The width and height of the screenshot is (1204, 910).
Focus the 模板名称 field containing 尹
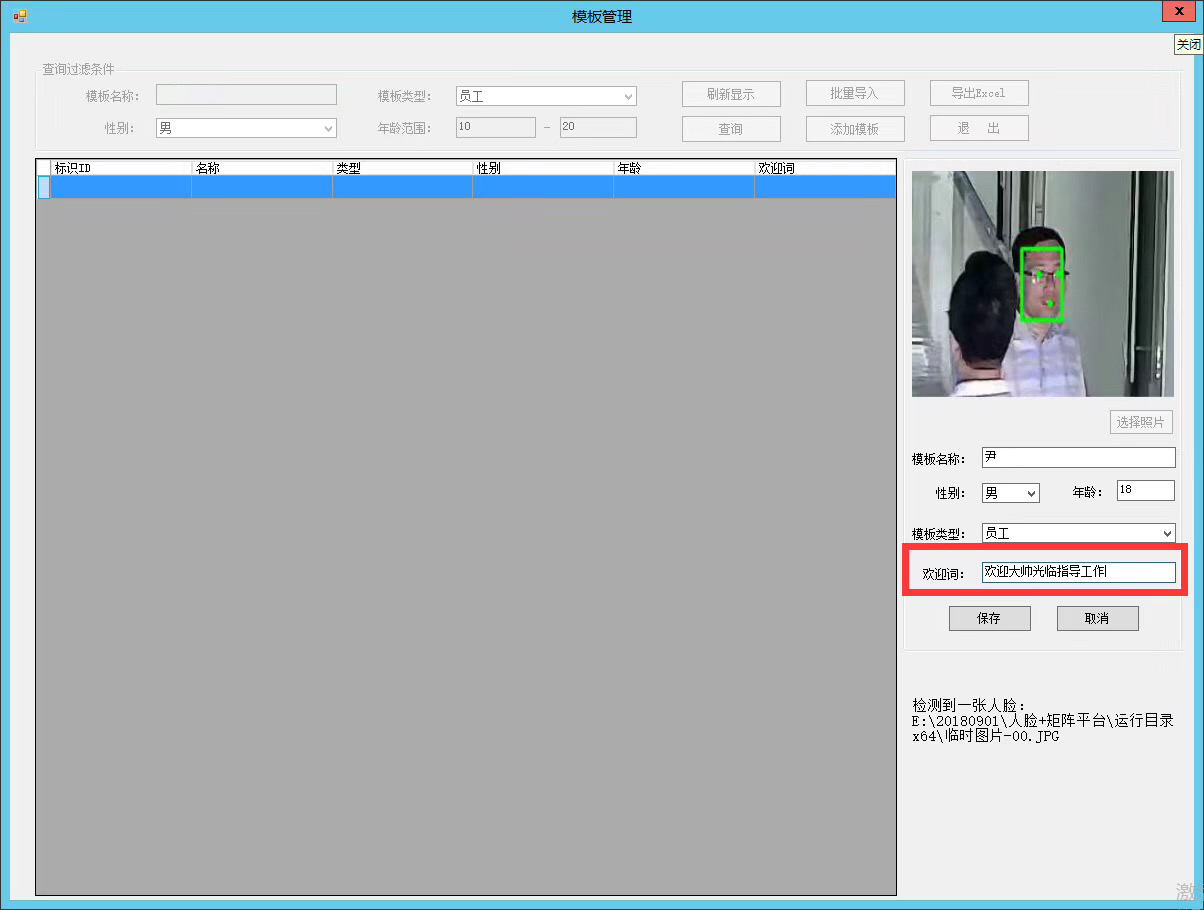(1078, 457)
